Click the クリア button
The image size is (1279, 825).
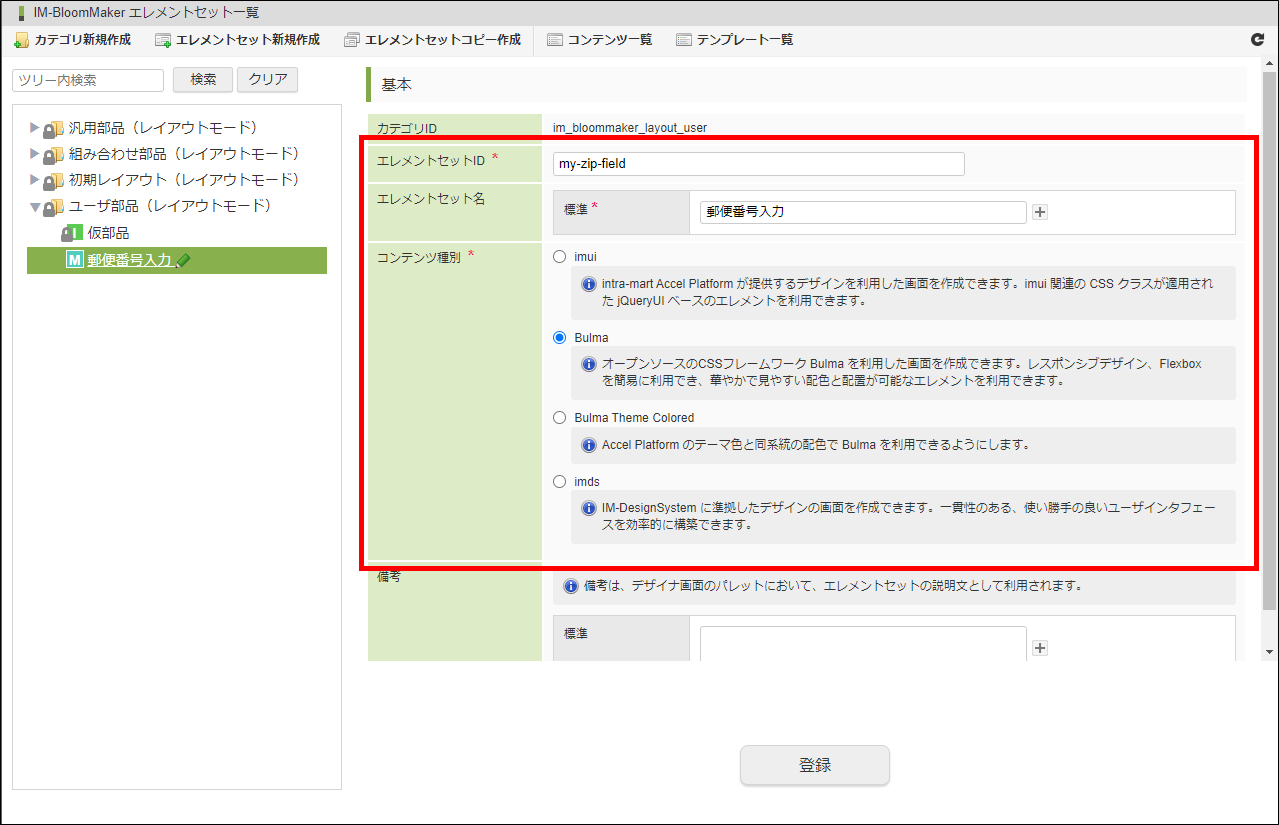tap(268, 80)
